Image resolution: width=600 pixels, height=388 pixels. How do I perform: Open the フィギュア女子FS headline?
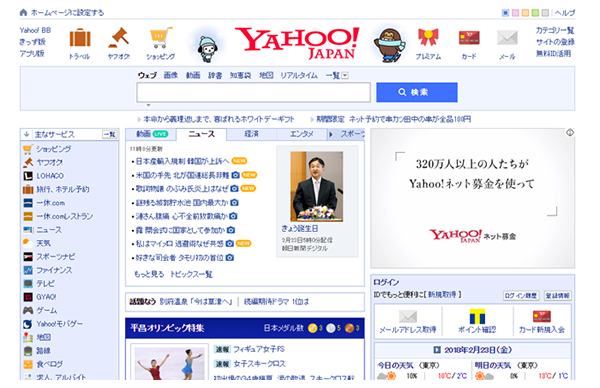259,349
